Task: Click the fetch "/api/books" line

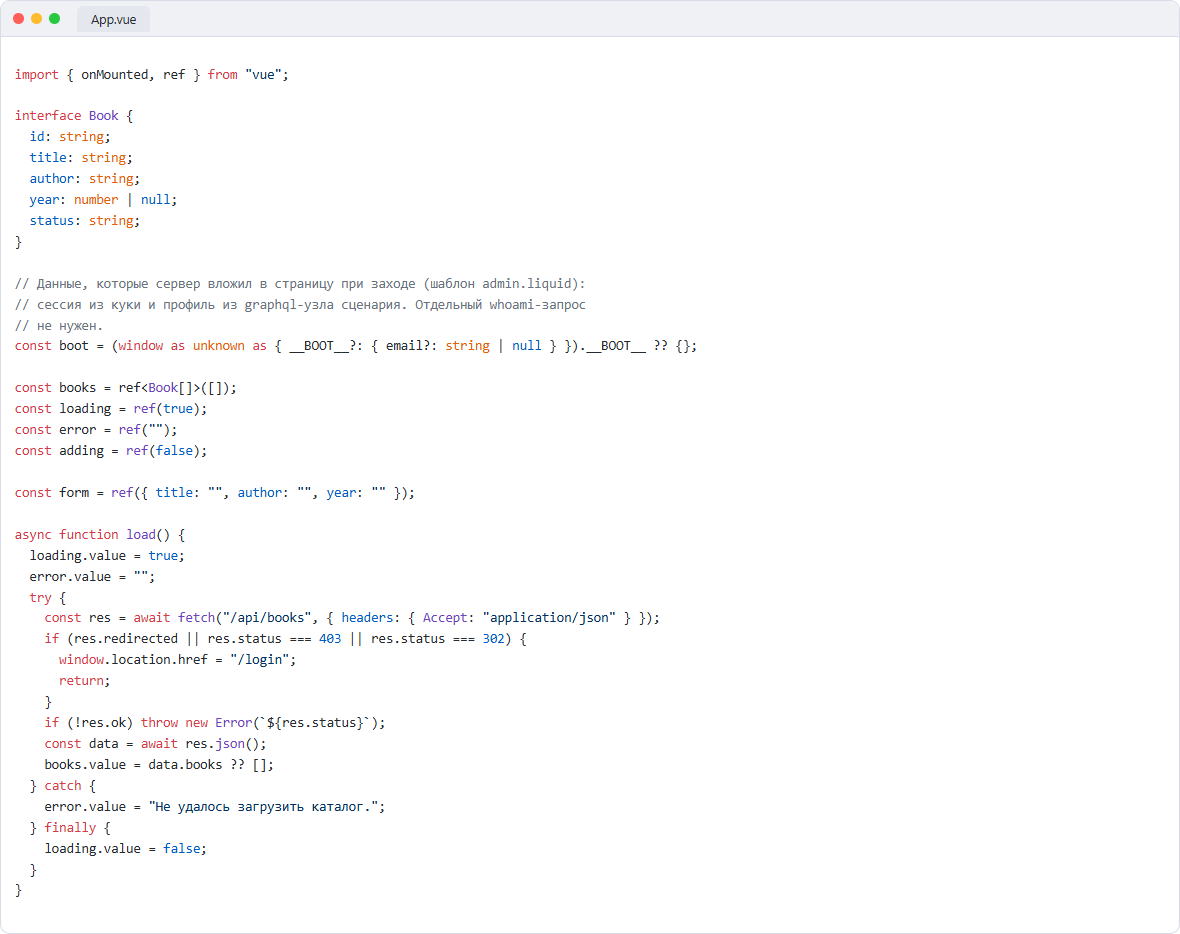Action: [x=352, y=618]
